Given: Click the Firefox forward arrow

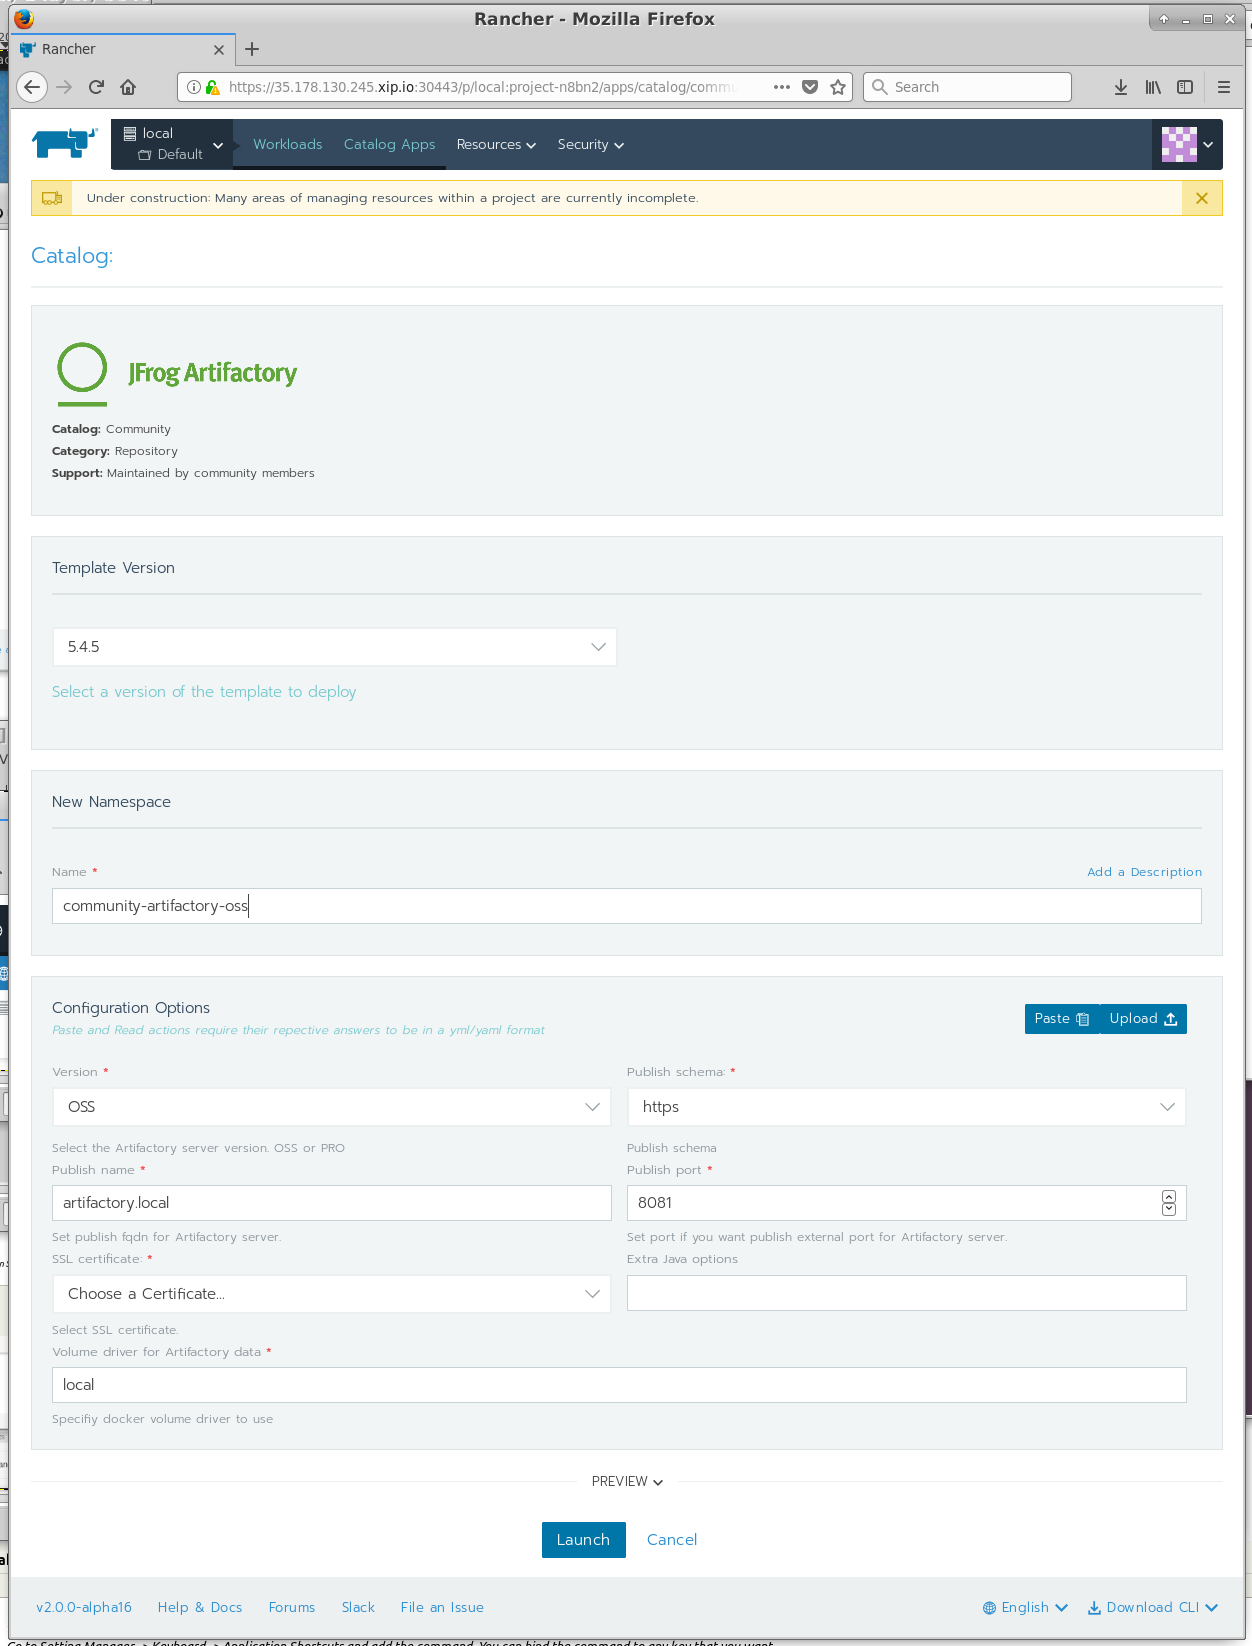Looking at the screenshot, I should [64, 87].
